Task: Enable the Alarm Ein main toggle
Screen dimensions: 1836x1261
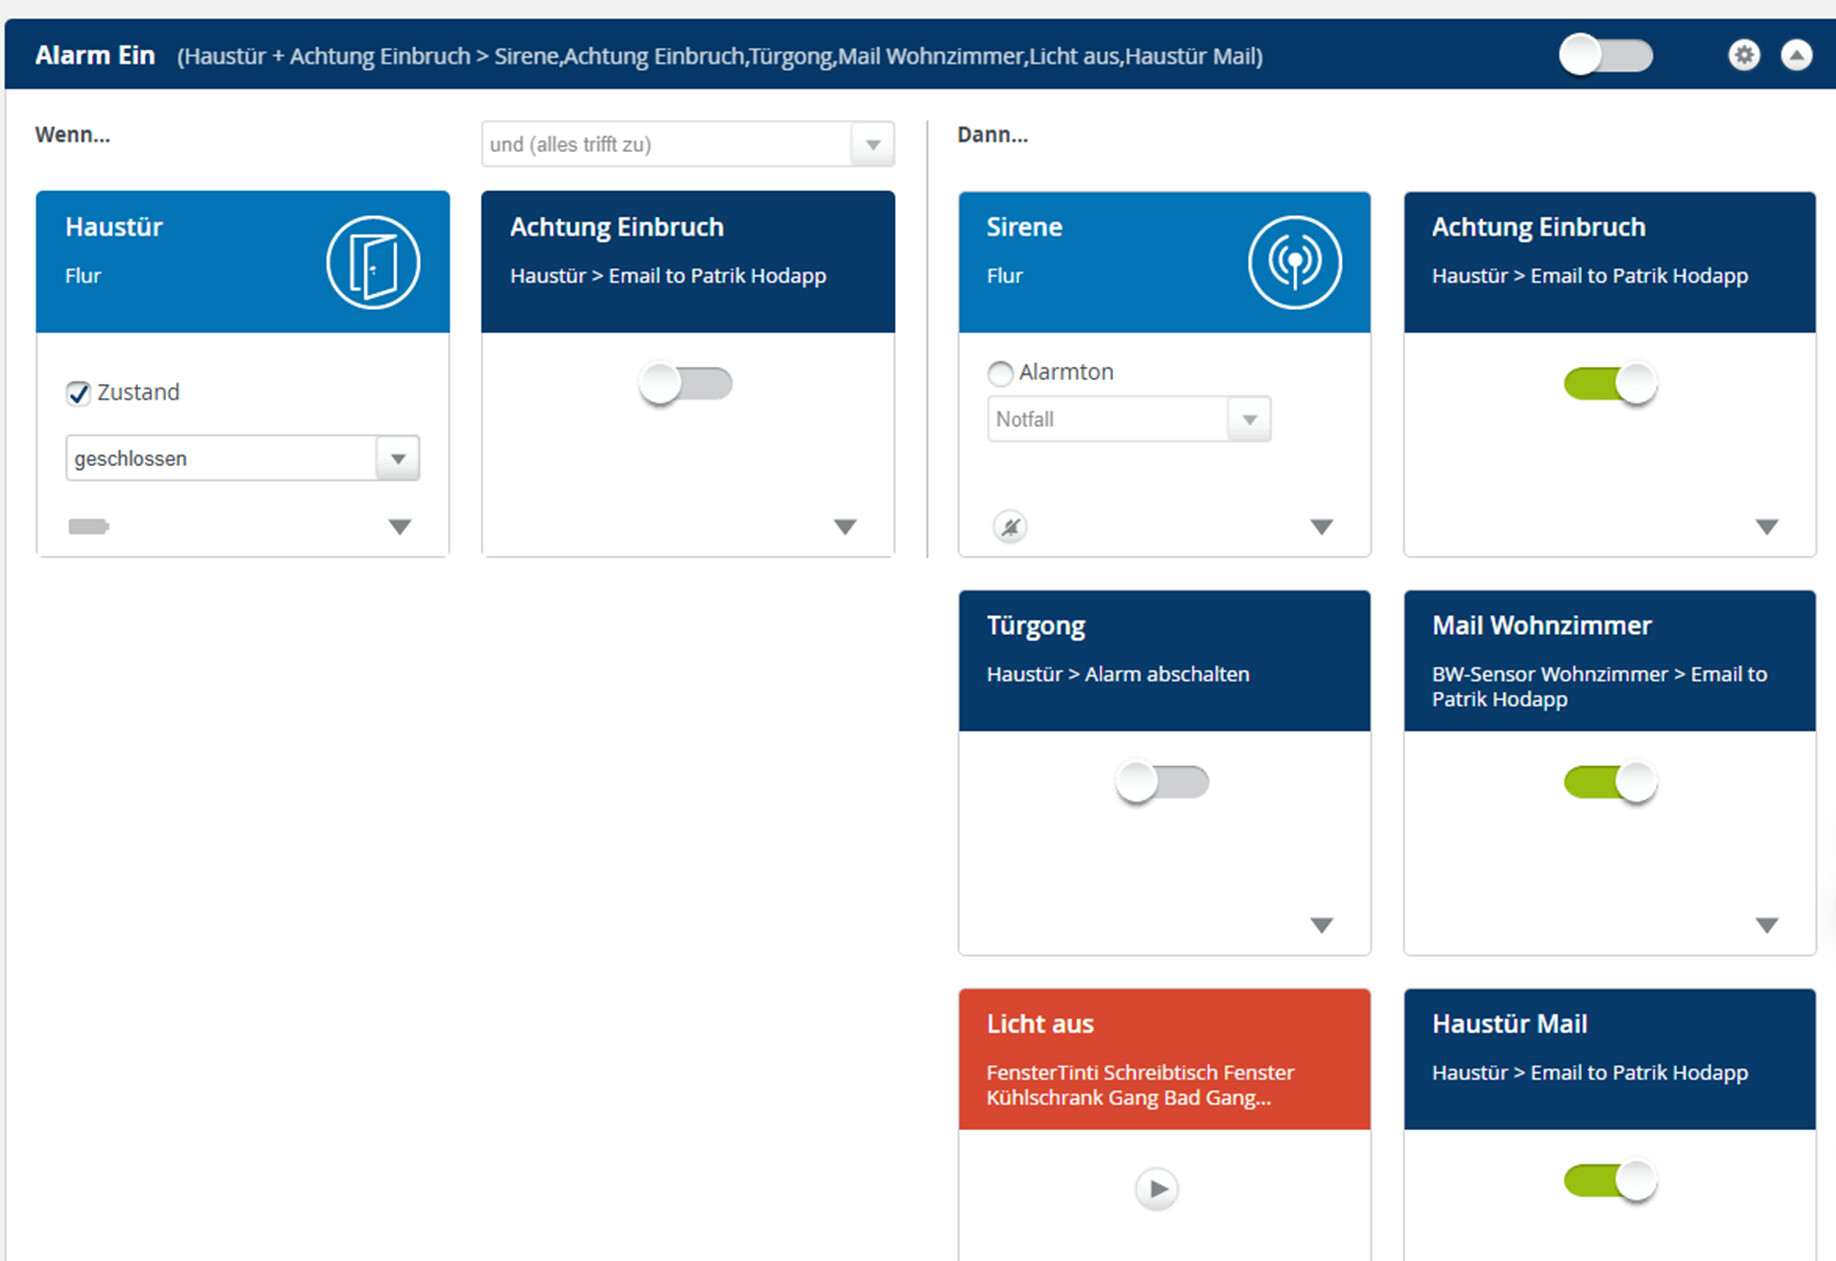Action: click(x=1605, y=55)
